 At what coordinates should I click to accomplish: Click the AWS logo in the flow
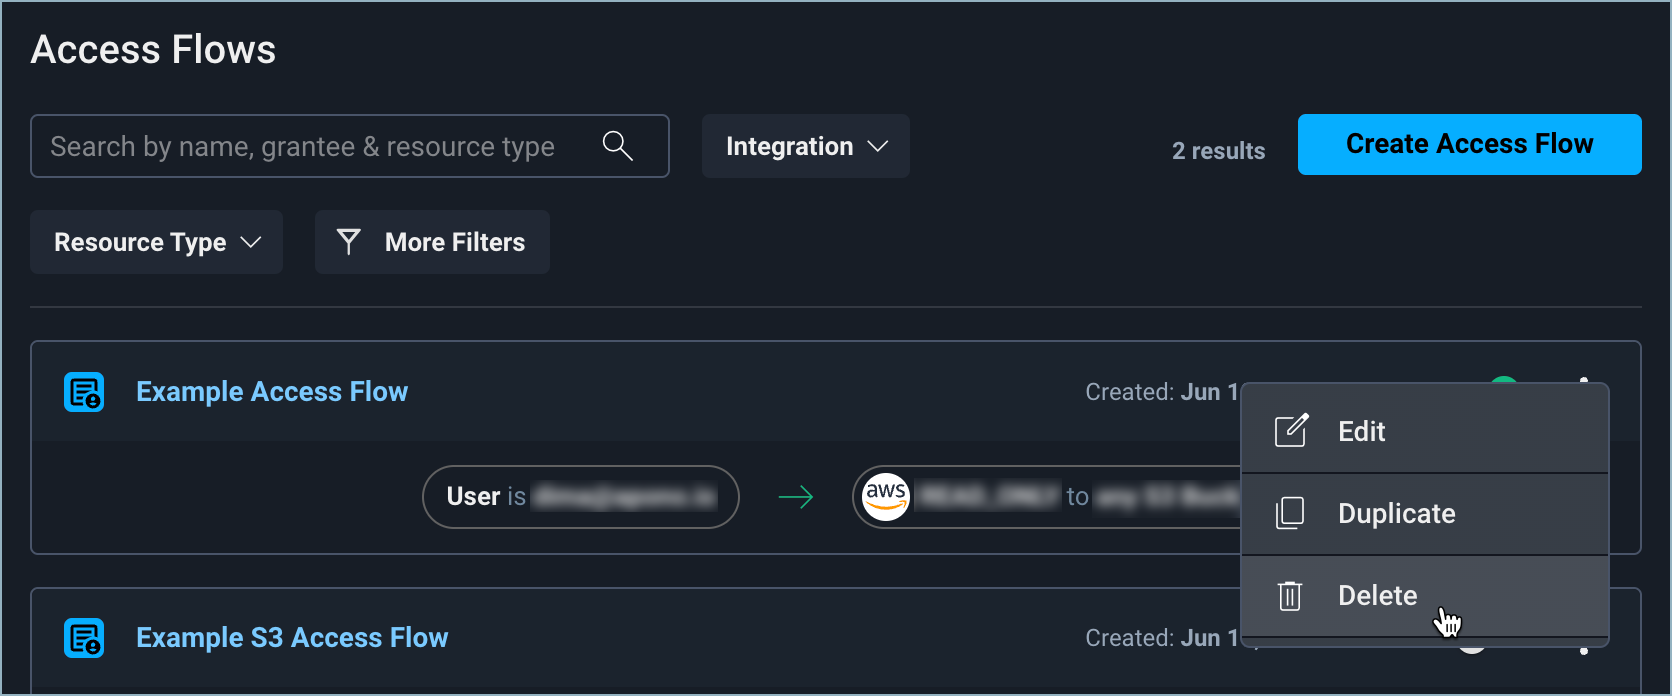(885, 496)
